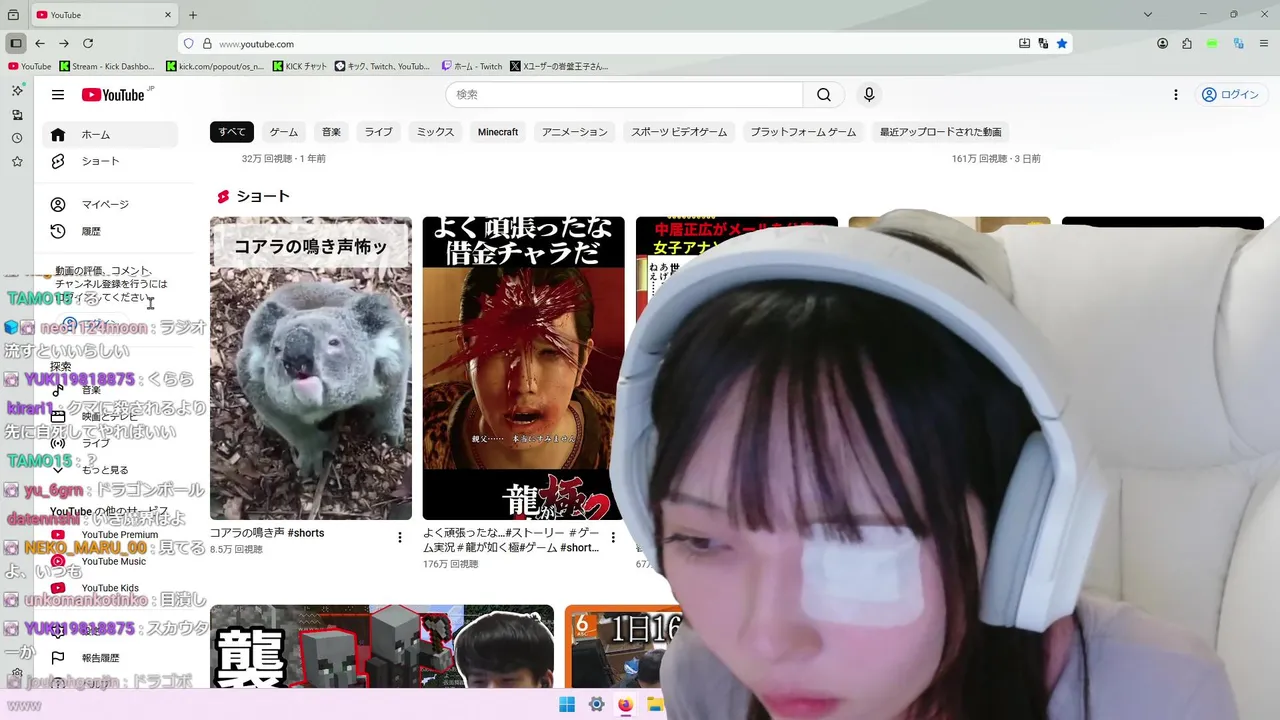
Task: Select ホーム in the sidebar
Action: click(110, 134)
